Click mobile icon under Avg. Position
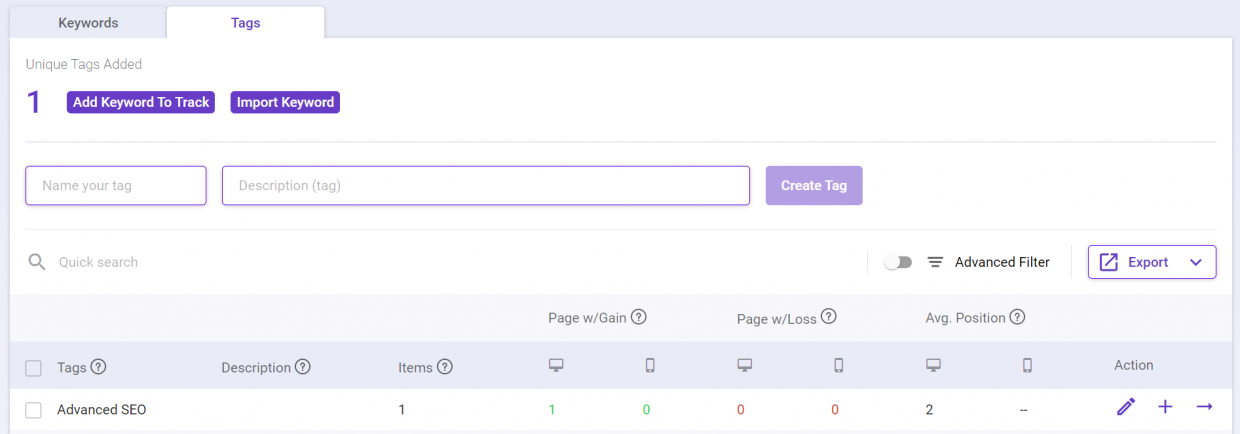Viewport: 1240px width, 434px height. 1027,366
